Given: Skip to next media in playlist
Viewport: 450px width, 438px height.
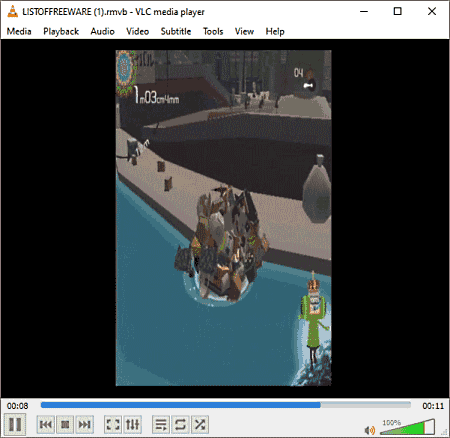Looking at the screenshot, I should click(84, 424).
